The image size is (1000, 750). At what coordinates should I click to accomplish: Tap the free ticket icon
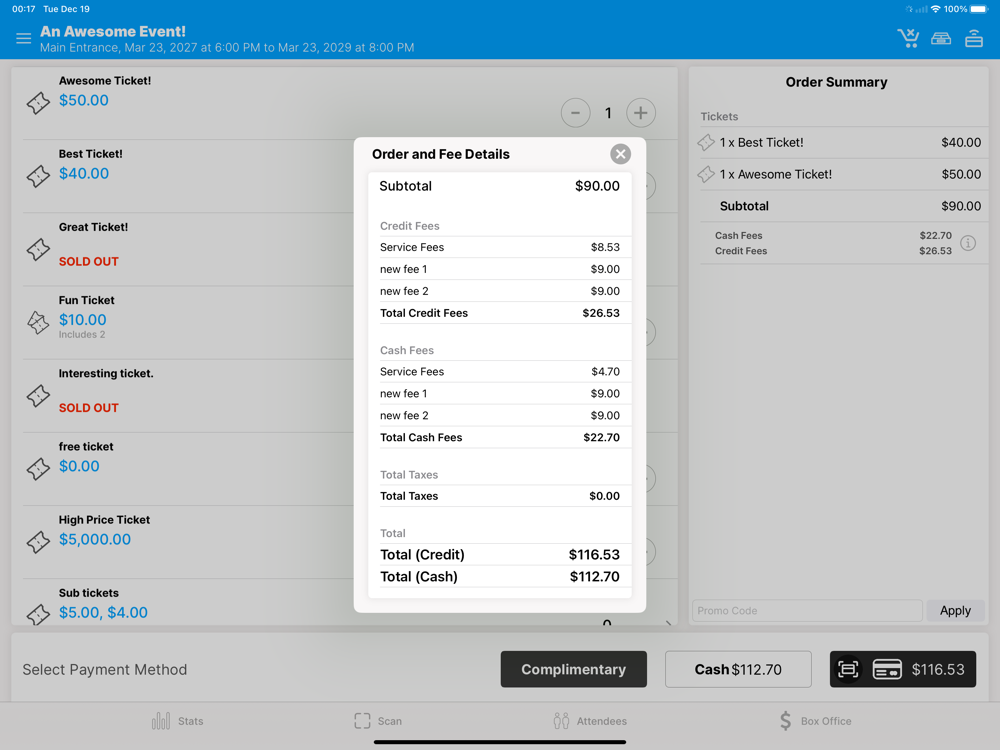[38, 469]
